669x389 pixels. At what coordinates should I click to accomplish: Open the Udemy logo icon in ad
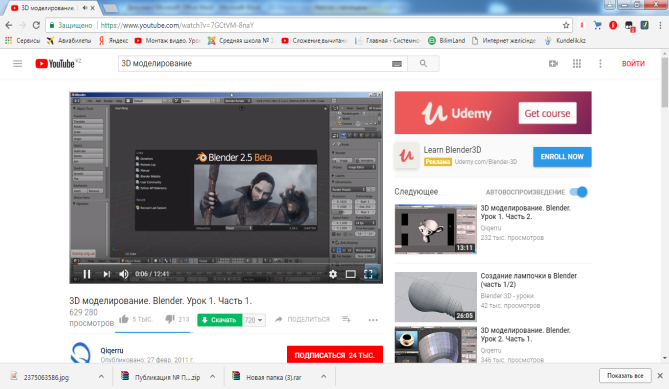[406, 156]
